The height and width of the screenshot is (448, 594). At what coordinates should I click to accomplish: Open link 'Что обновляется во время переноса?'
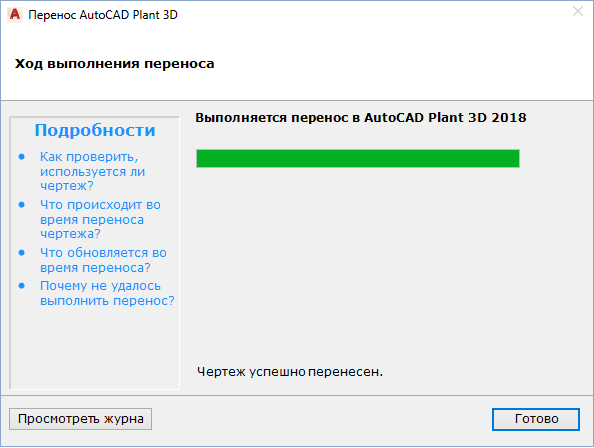coord(103,260)
